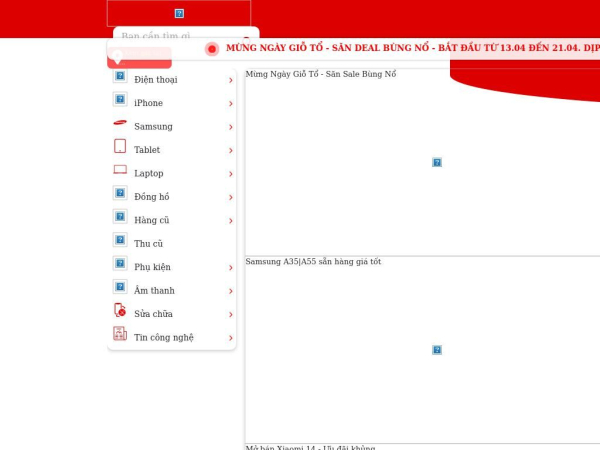Click the Điện thoại category icon
The width and height of the screenshot is (600, 450).
(120, 76)
